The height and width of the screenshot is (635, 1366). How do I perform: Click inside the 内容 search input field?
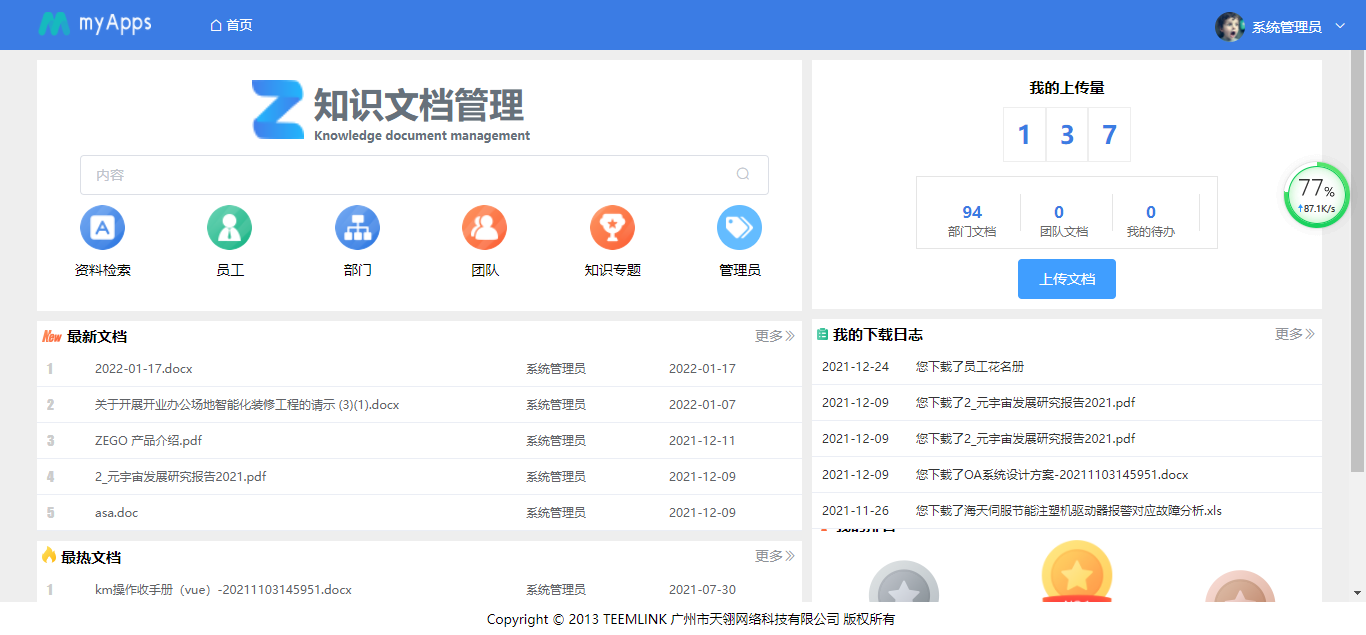(400, 174)
